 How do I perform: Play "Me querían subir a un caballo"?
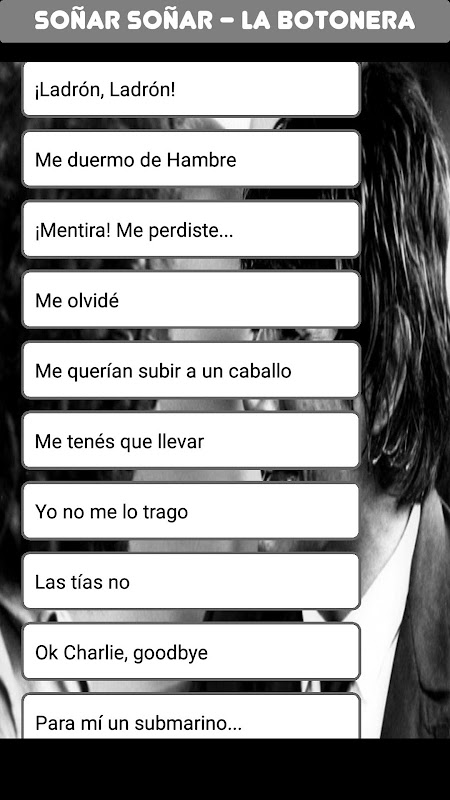point(191,370)
